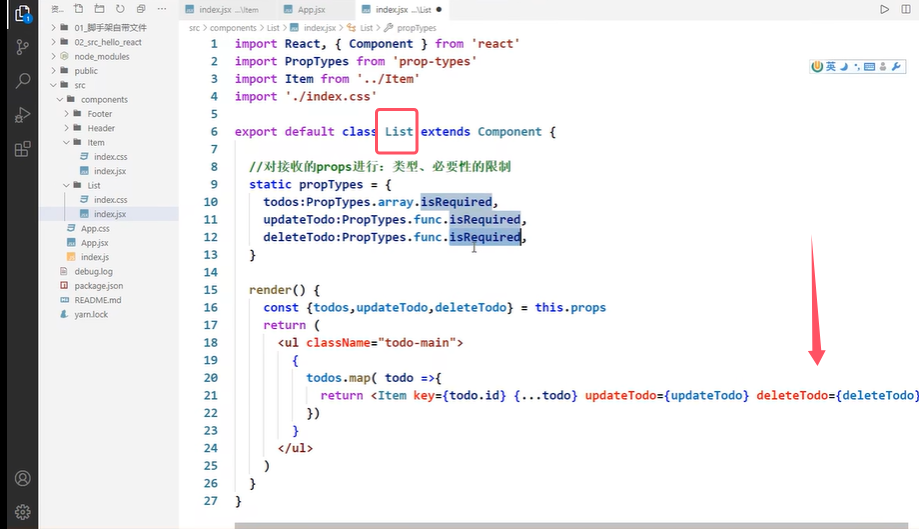The height and width of the screenshot is (529, 919).
Task: Open the Run and Debug view
Action: 22,114
